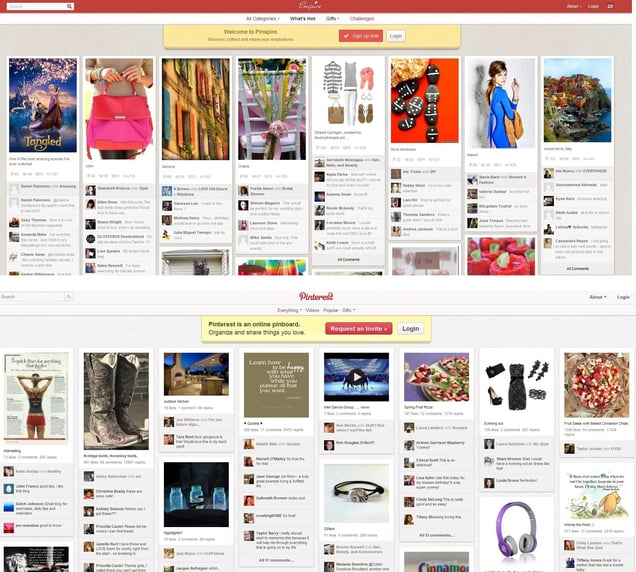Click Login link in Pinspire red header
The image size is (636, 572).
click(593, 6)
